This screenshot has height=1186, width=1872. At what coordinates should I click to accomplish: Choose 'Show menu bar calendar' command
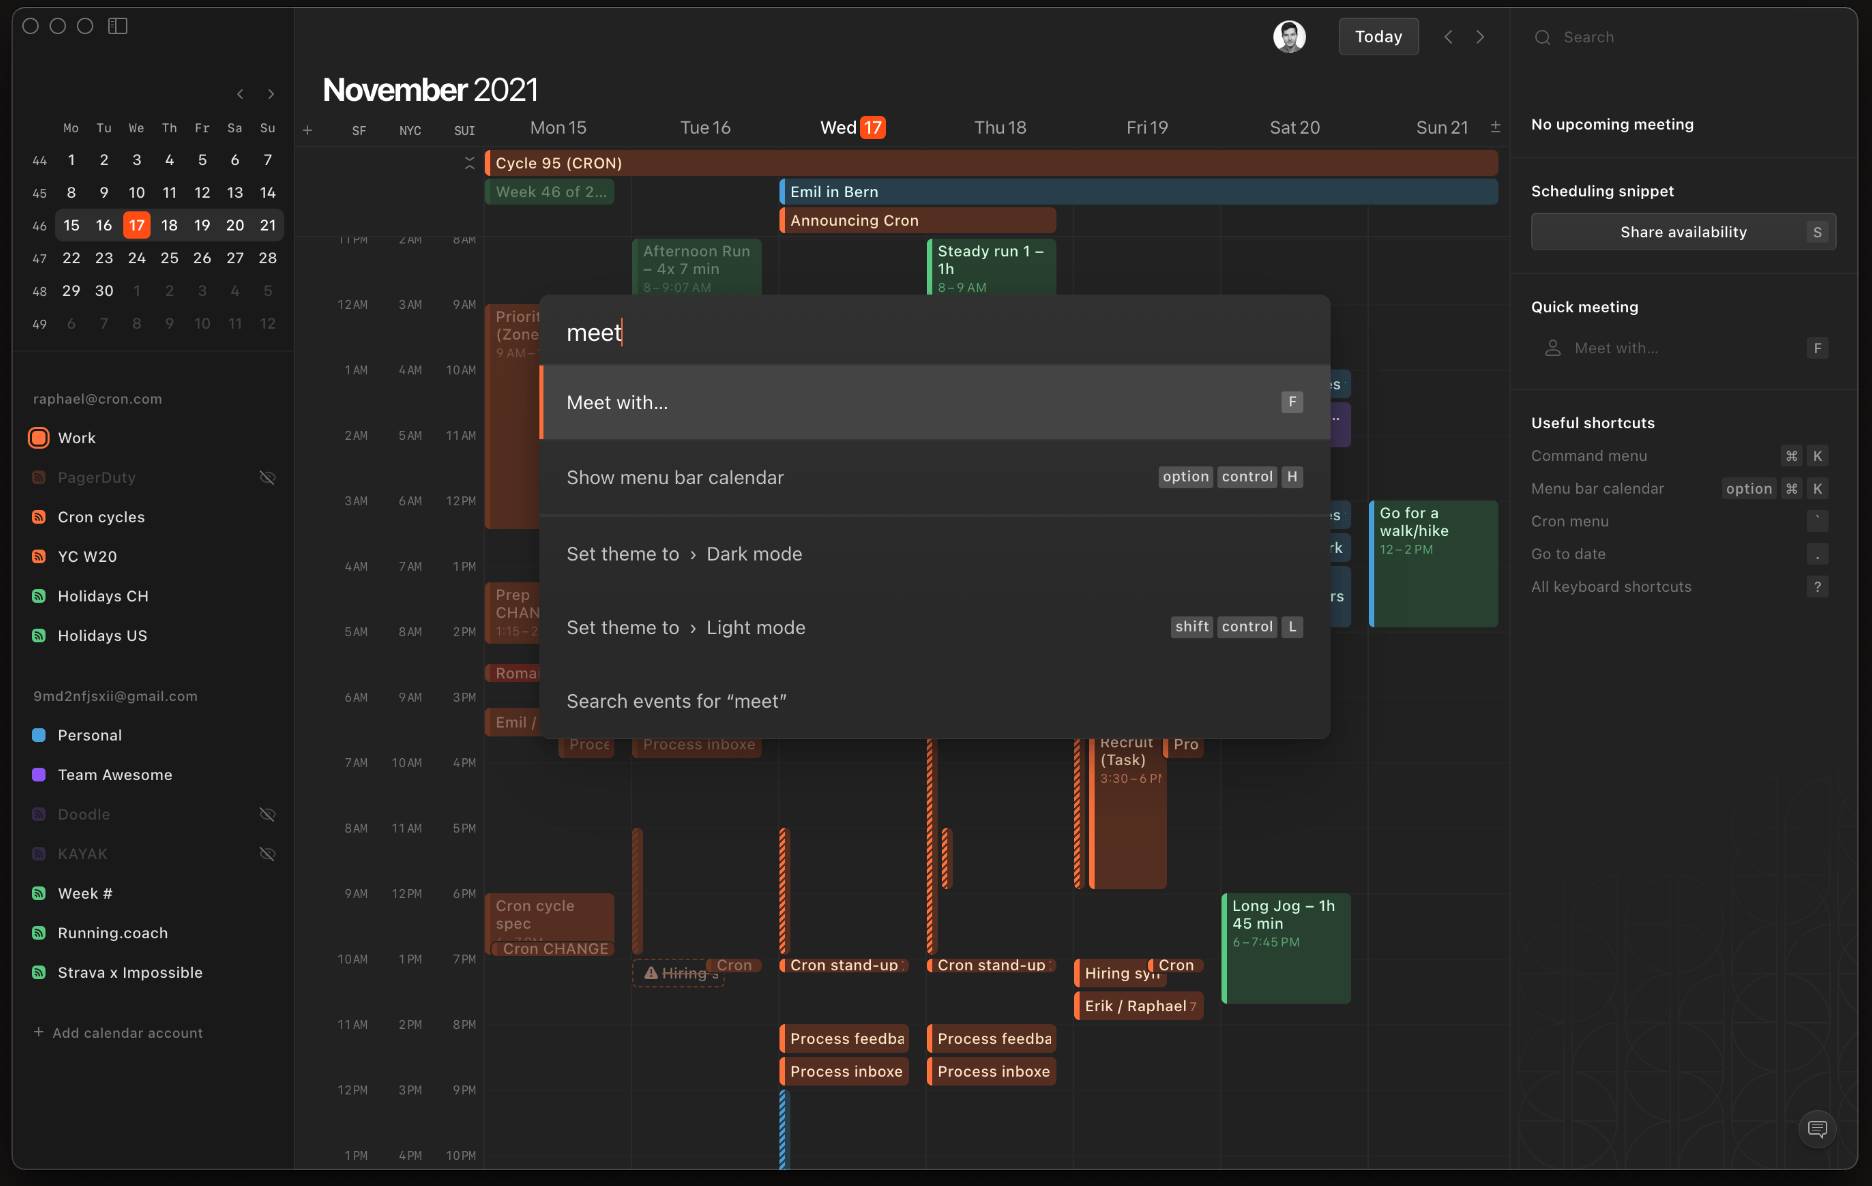934,478
